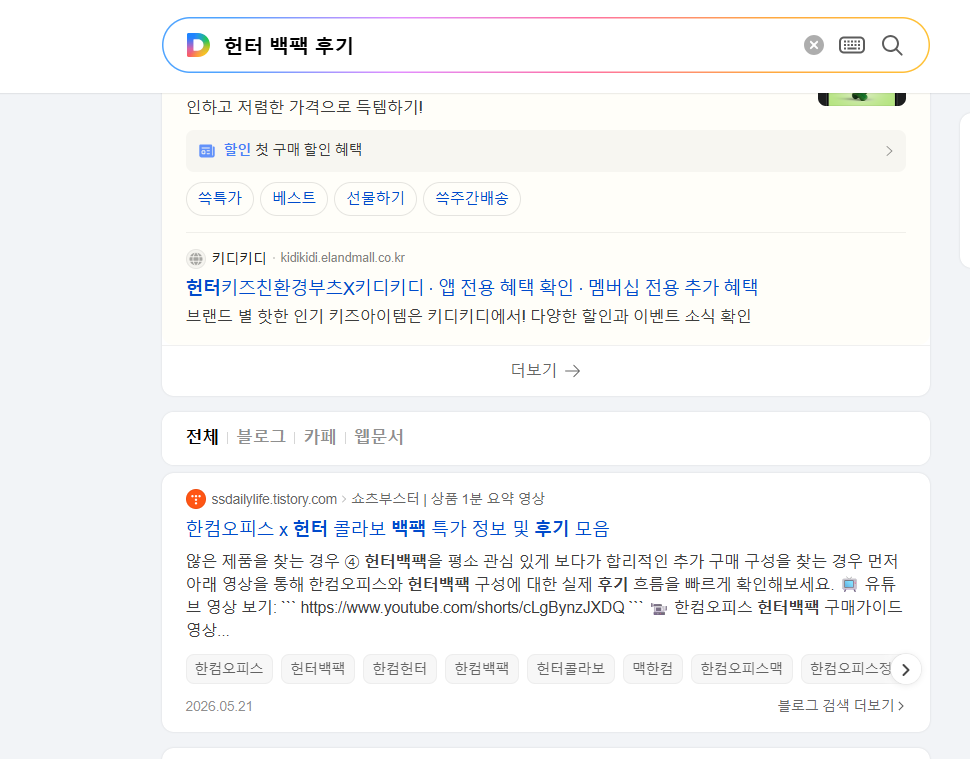
Task: Switch to the 전체 tab
Action: pos(202,437)
